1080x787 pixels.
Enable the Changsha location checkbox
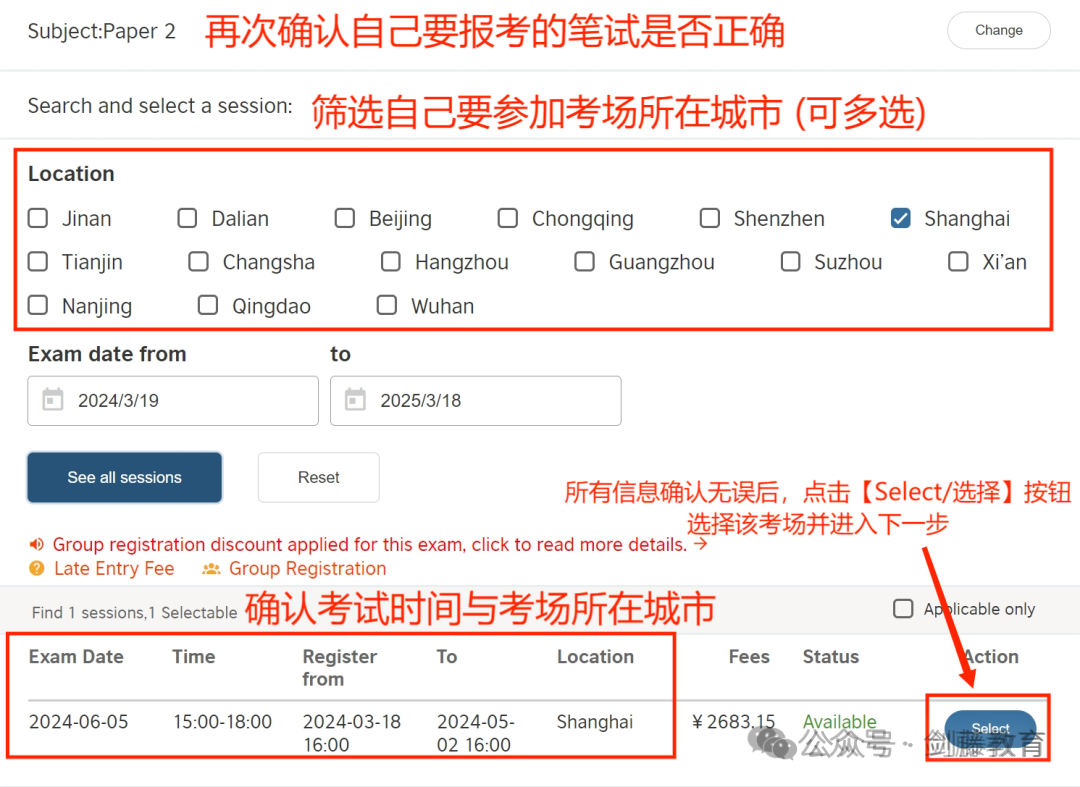198,262
